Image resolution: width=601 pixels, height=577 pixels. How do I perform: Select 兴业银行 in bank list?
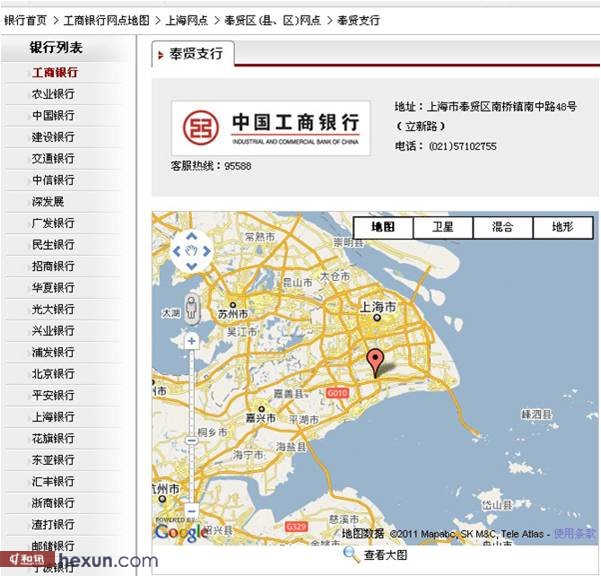coord(53,330)
